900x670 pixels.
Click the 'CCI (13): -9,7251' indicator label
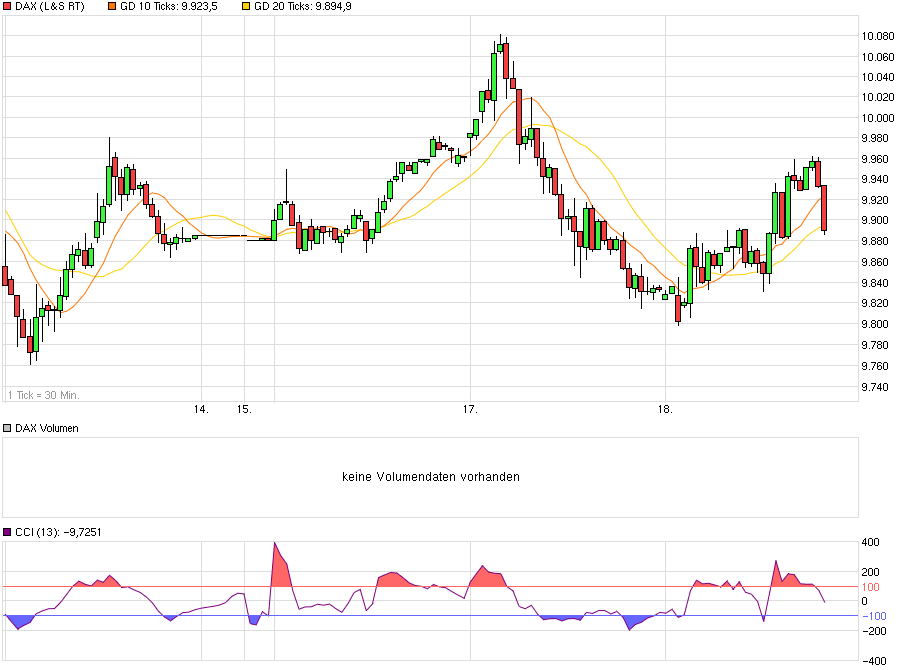[58, 532]
